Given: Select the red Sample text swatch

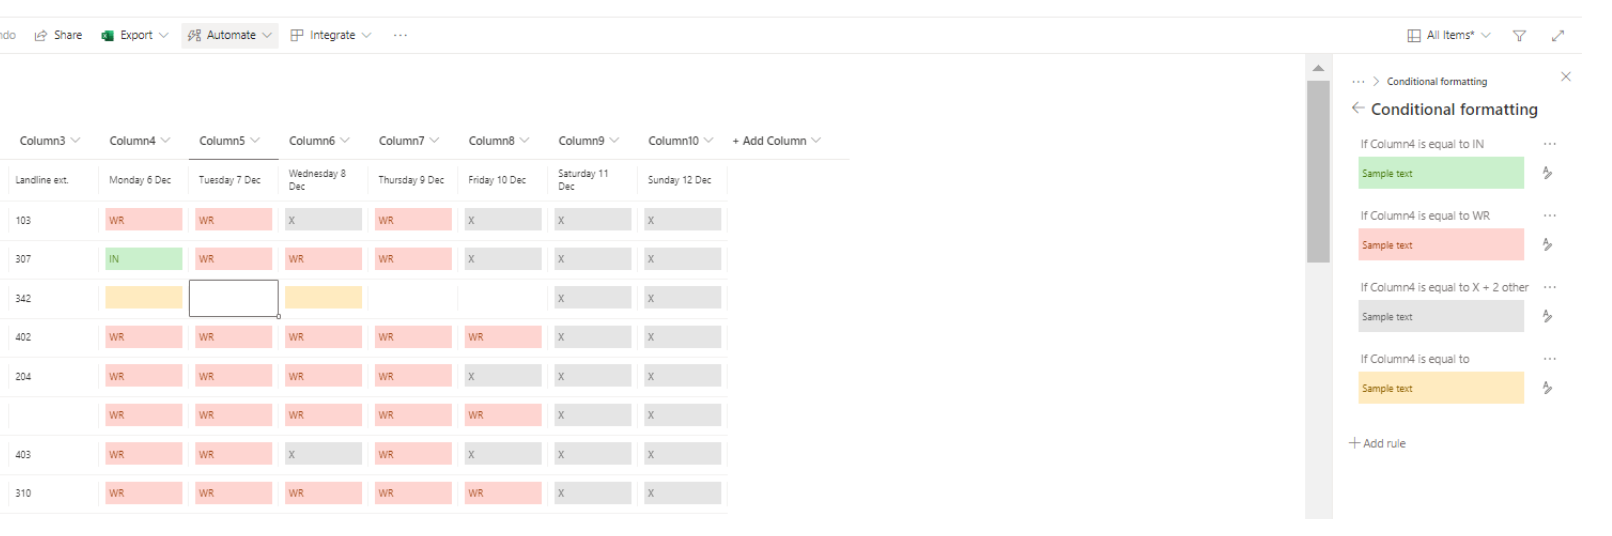Looking at the screenshot, I should pyautogui.click(x=1441, y=244).
